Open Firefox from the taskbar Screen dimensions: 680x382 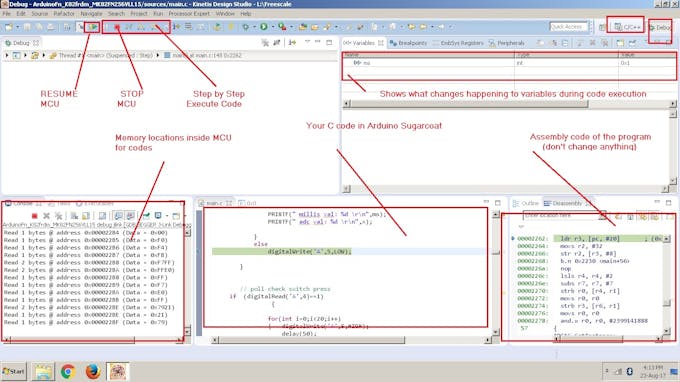pos(92,372)
